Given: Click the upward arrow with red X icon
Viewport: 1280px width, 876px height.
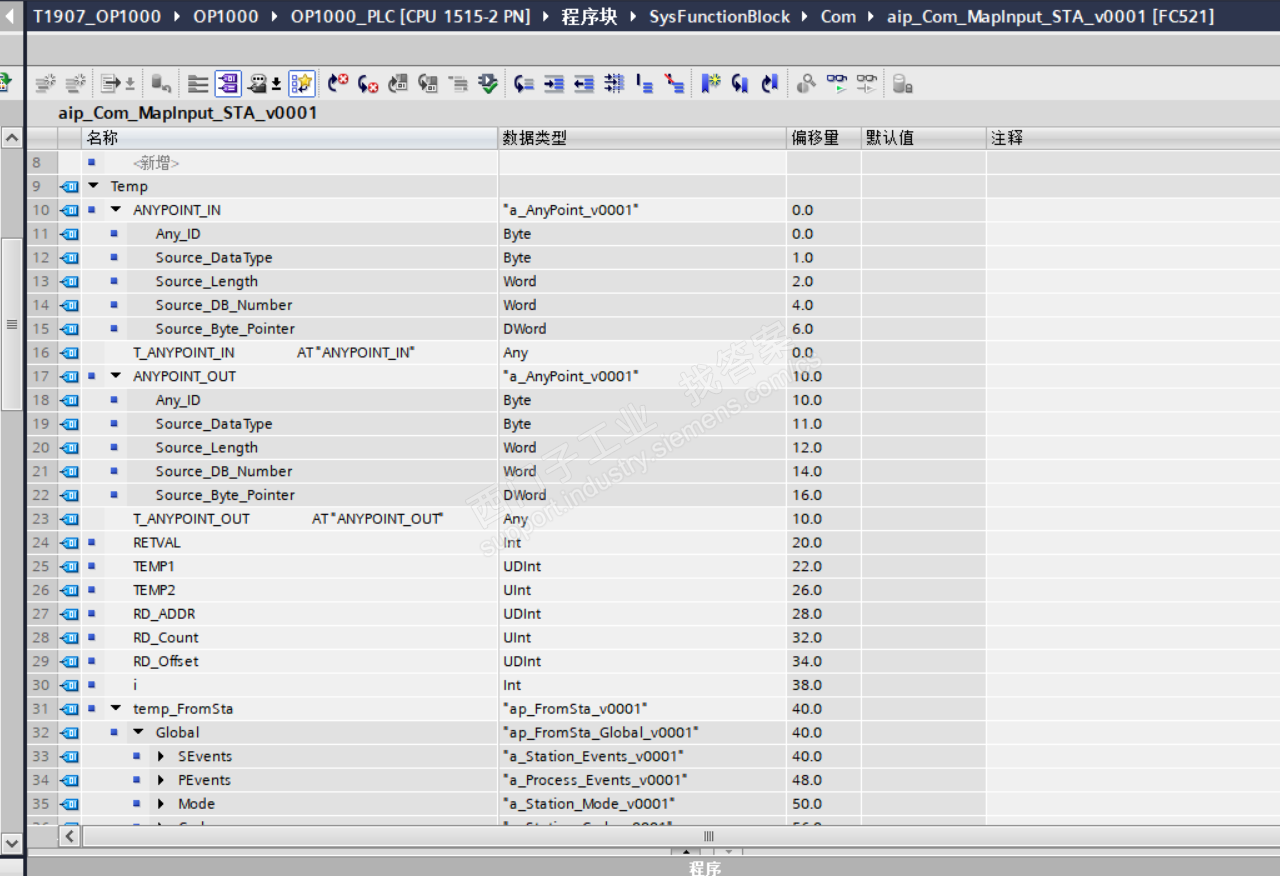Looking at the screenshot, I should click(338, 84).
